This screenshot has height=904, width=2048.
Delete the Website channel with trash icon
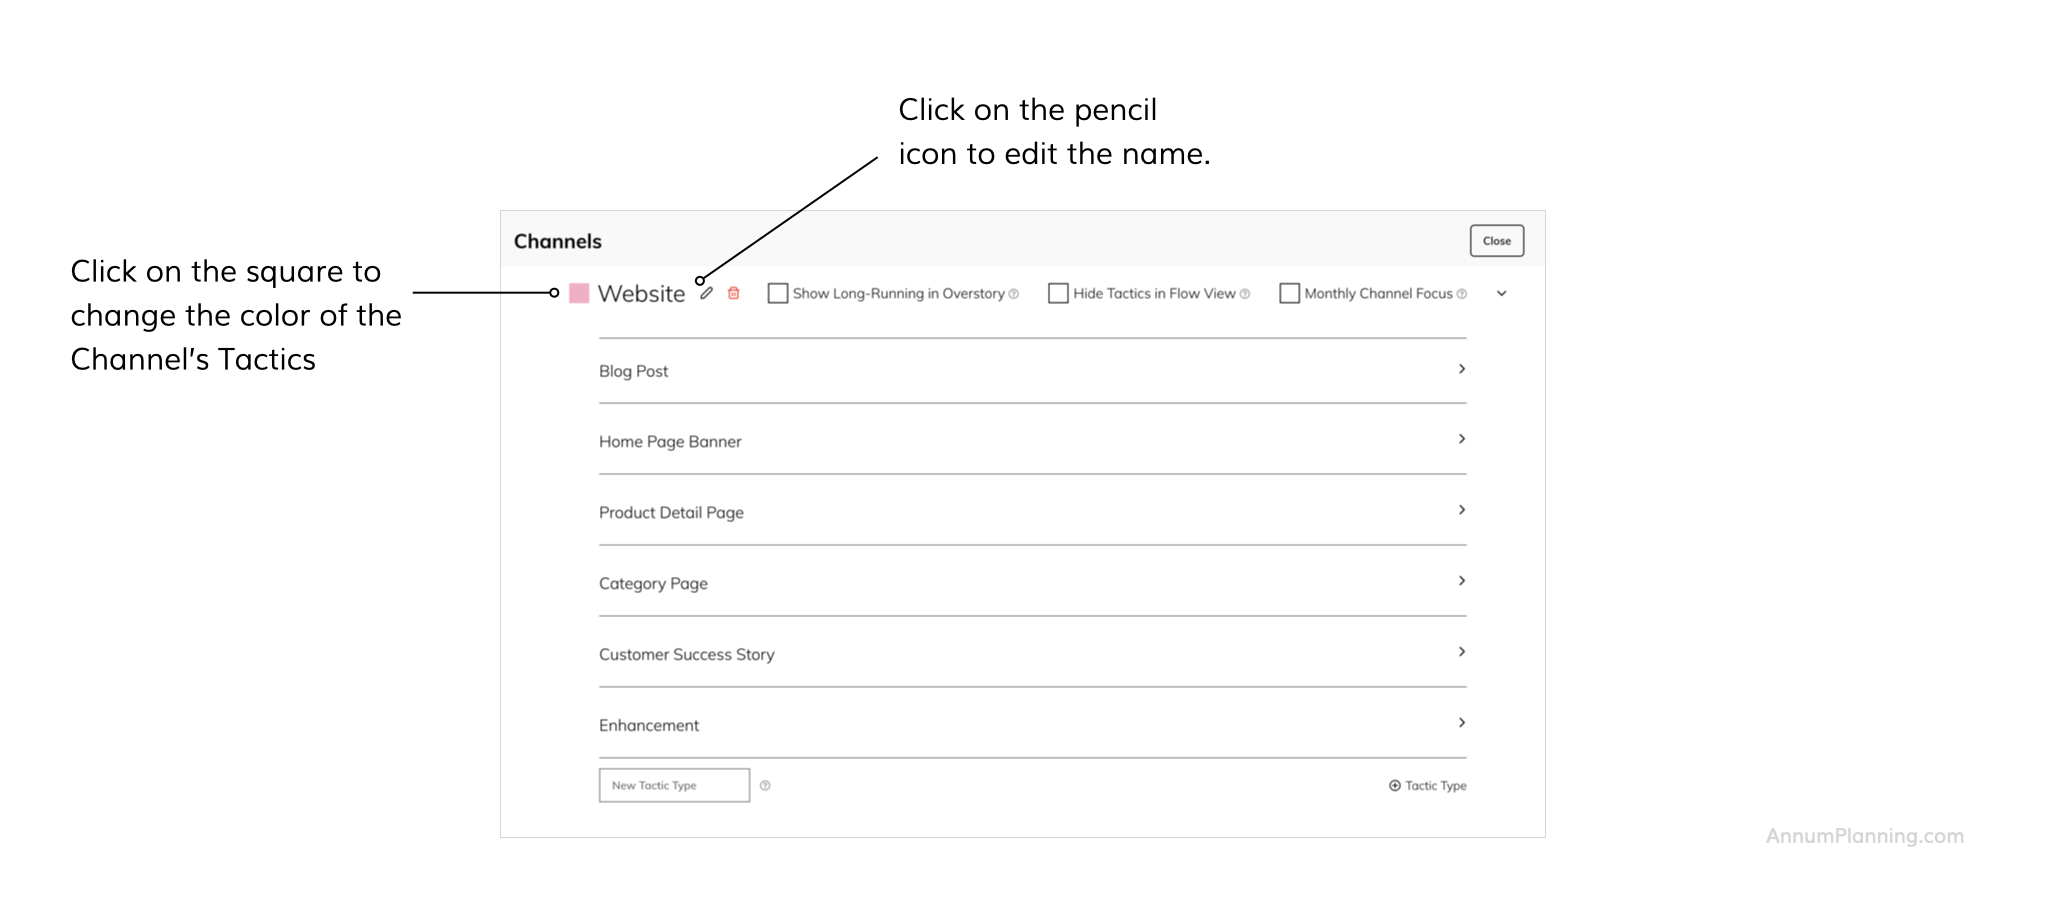click(x=733, y=293)
